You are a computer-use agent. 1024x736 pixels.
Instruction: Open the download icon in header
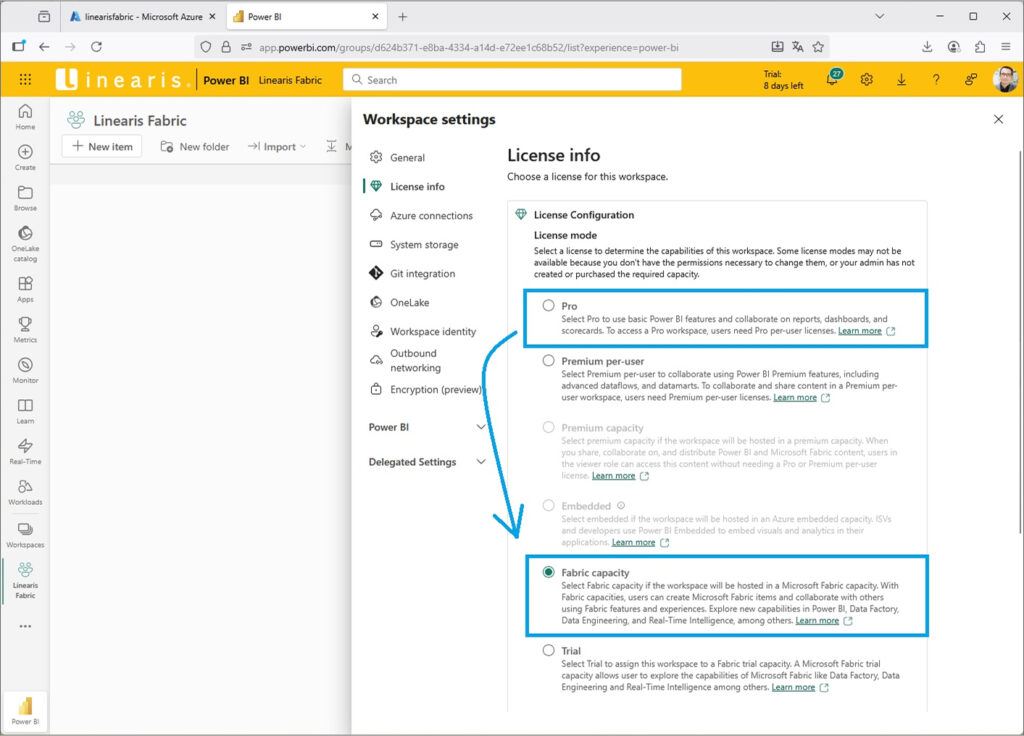[x=901, y=79]
